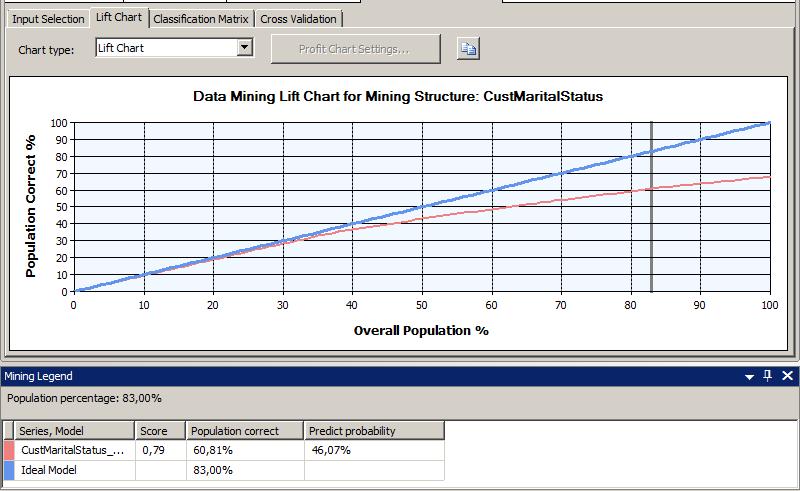Open the Chart type dropdown

pos(245,48)
